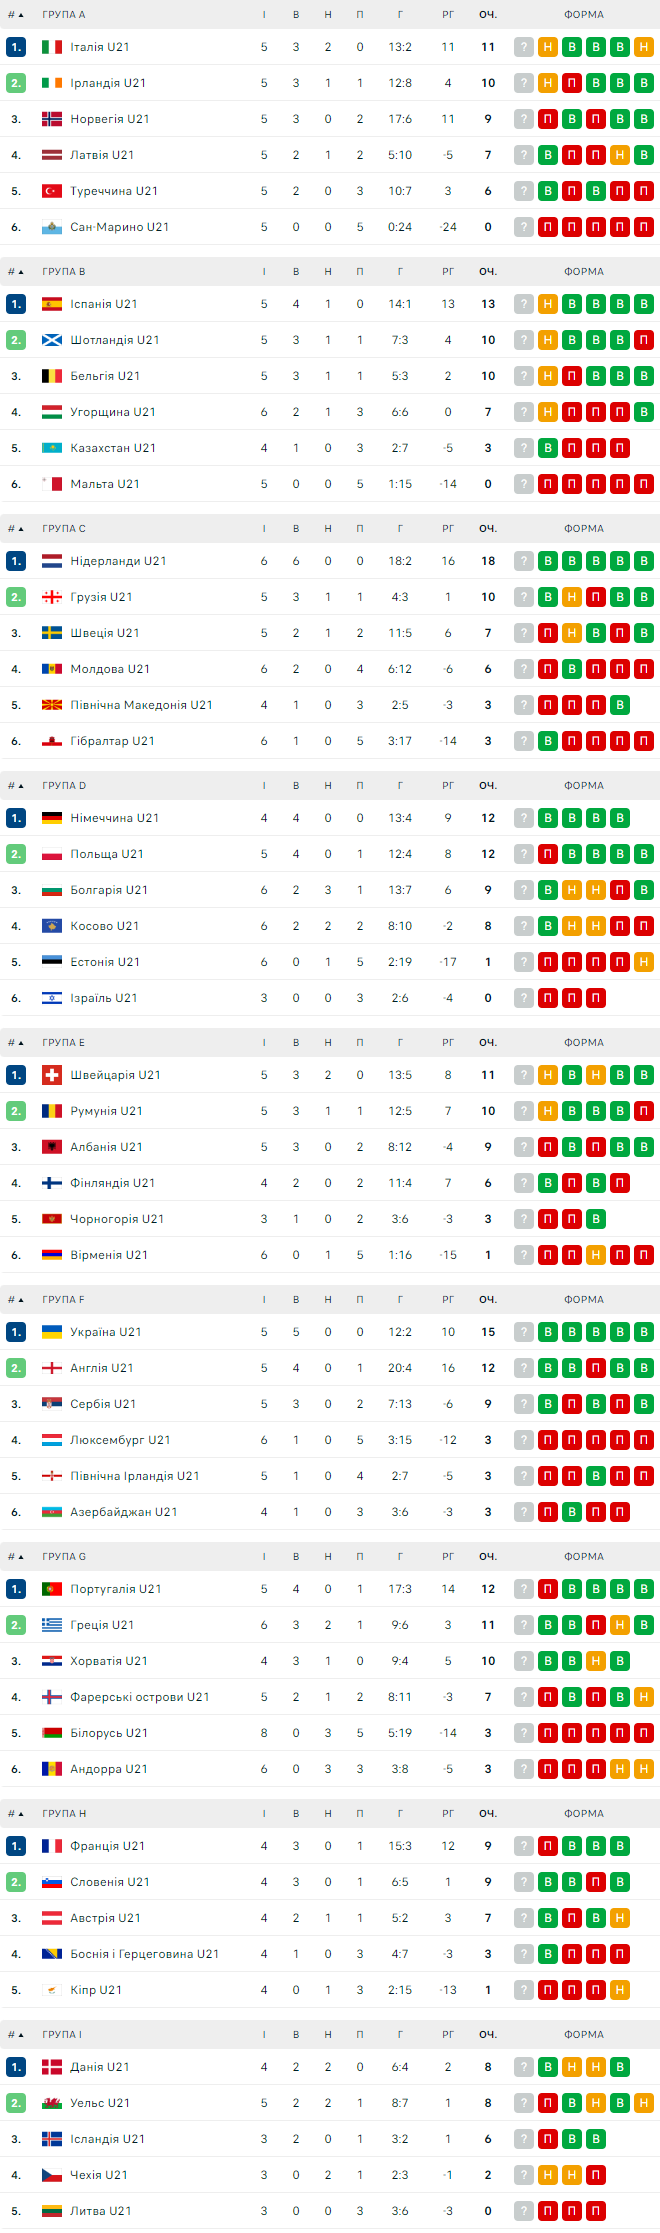Click the ФОРМА column header in Група C
Viewport: 660px width, 2233px height.
click(x=583, y=529)
